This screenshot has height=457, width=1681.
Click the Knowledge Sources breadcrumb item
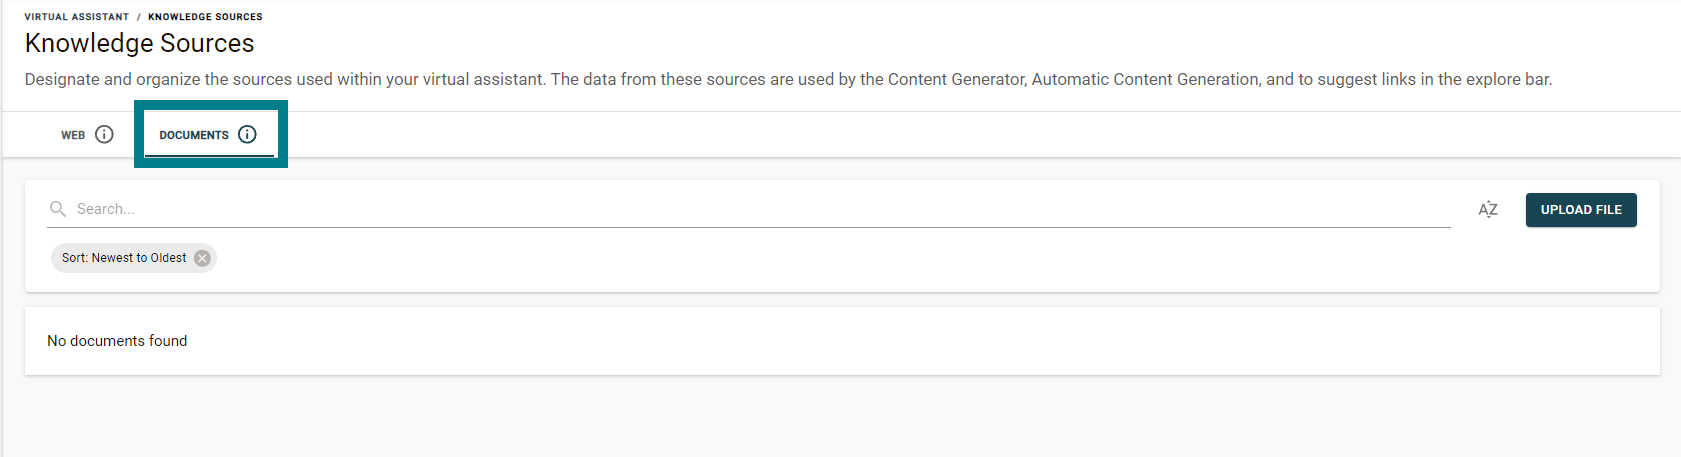coord(205,17)
